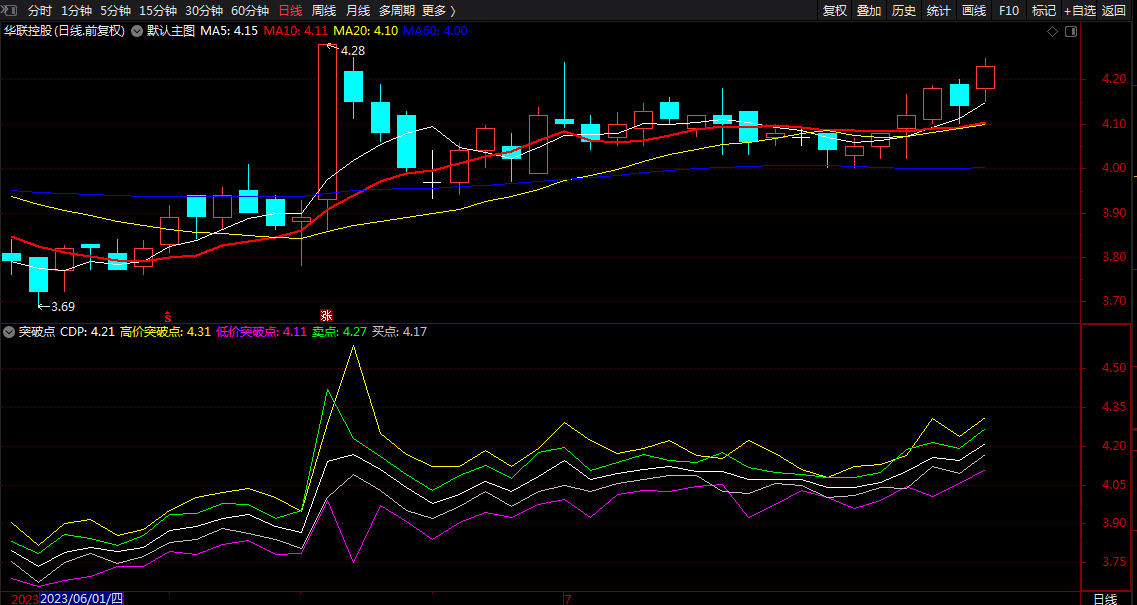This screenshot has width=1137, height=605.
Task: Click the red 涨 marker on the chart
Action: pos(325,313)
